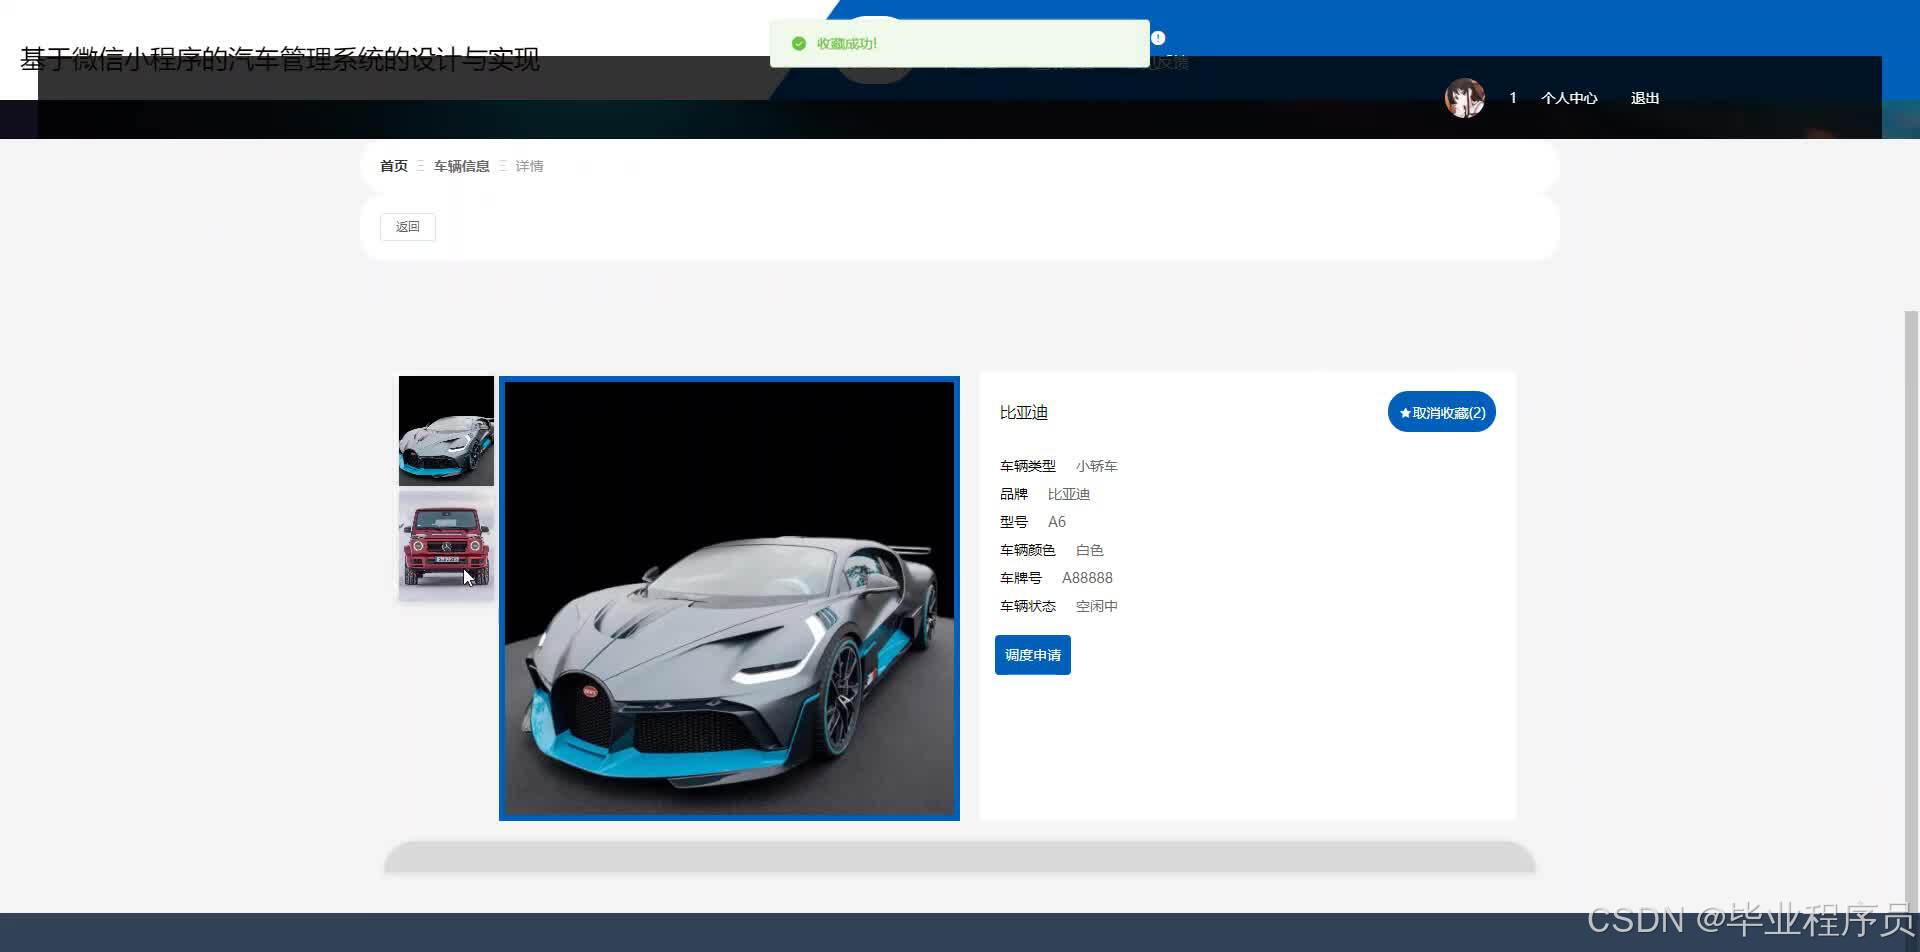Click the 调度申请 button
Screen dimensions: 1920x952
tap(1033, 655)
